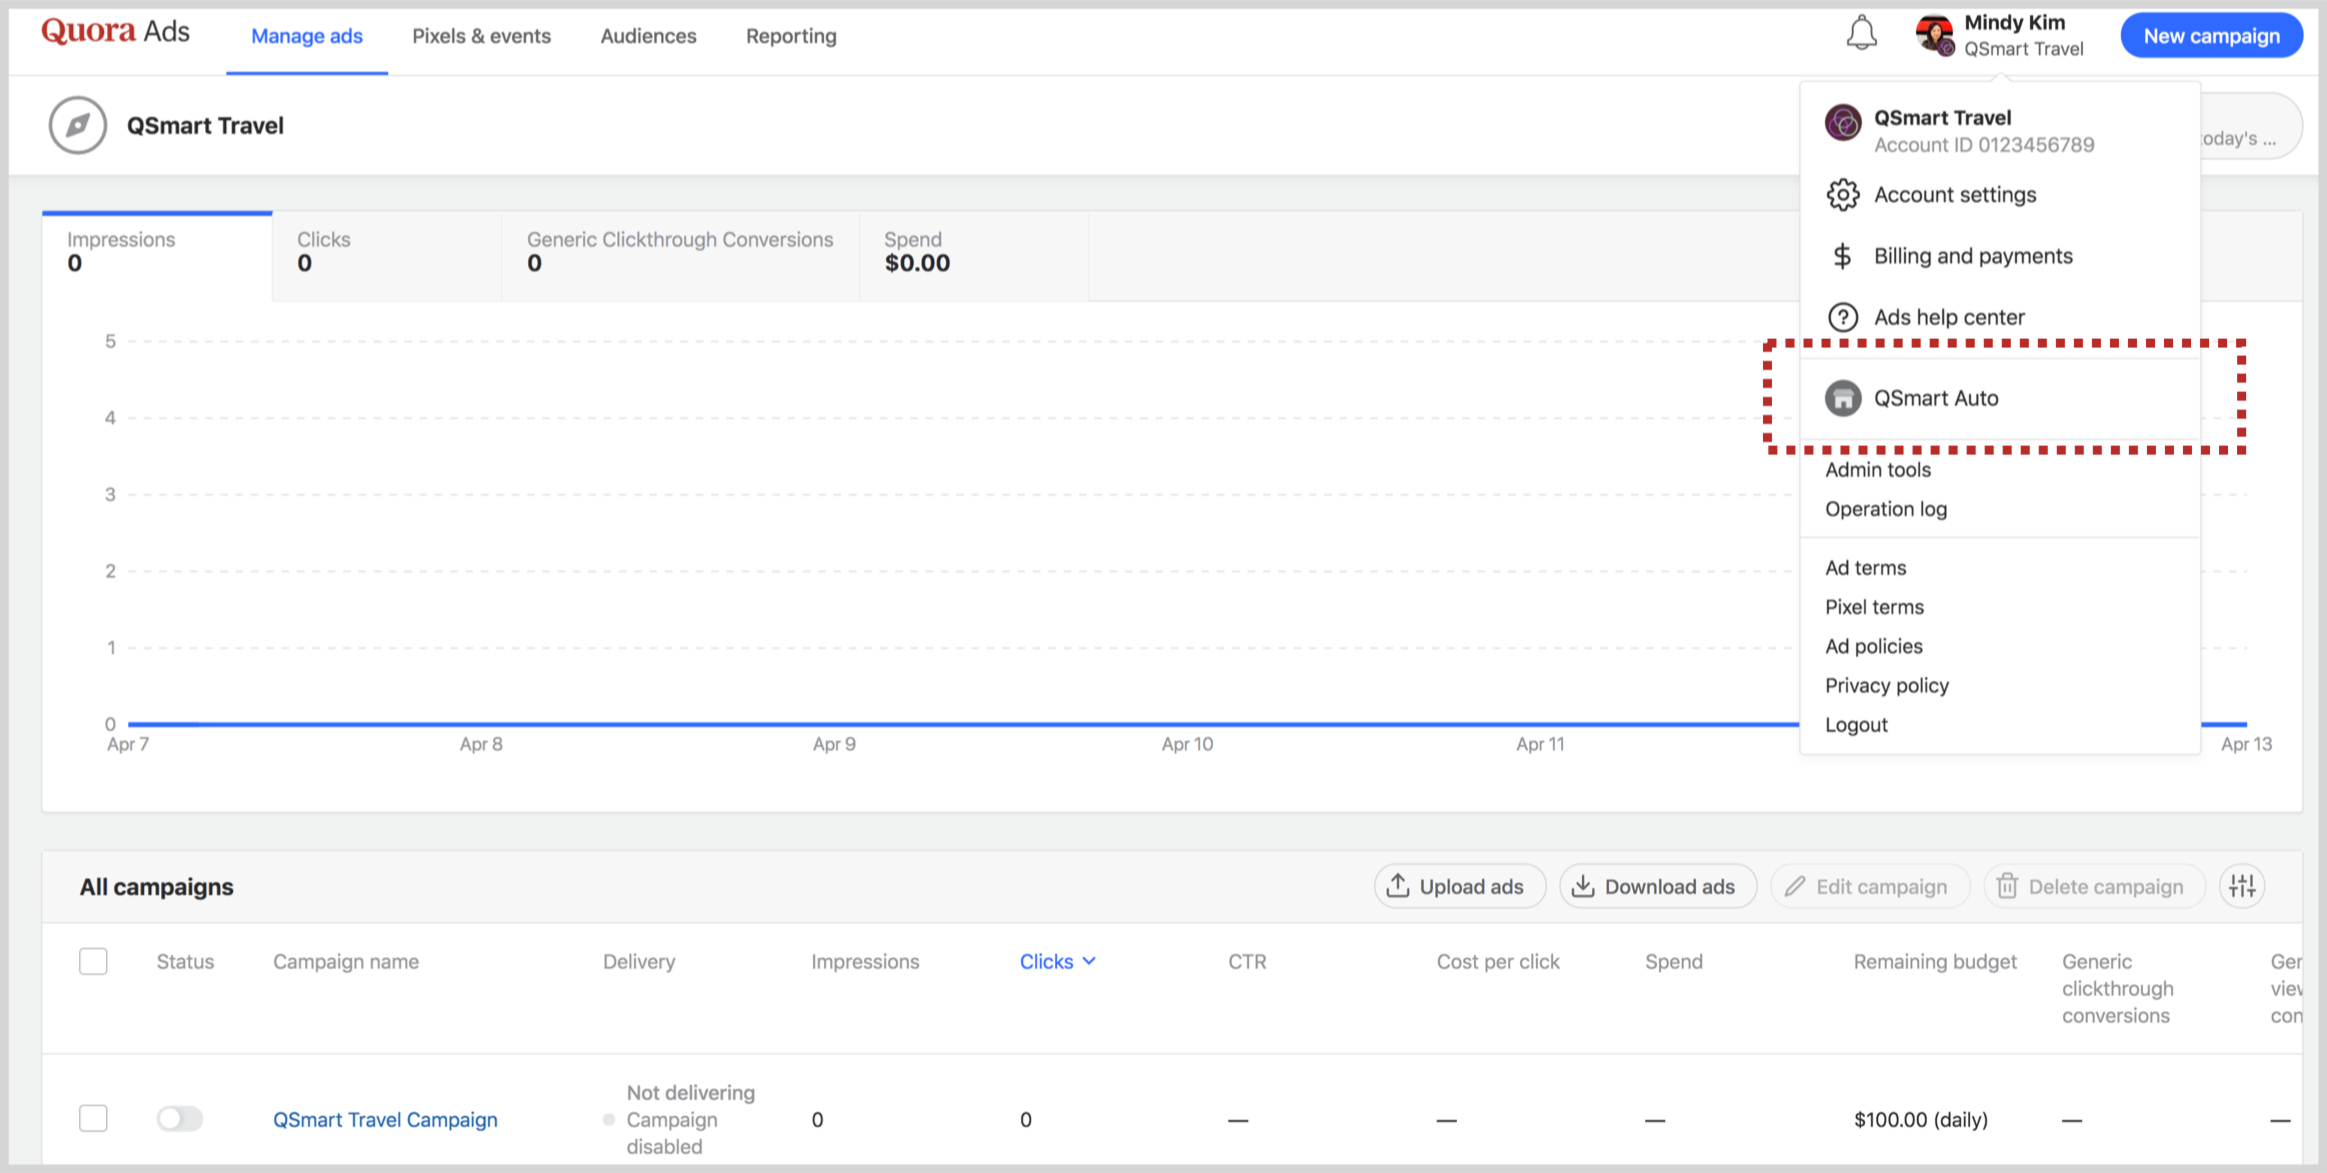
Task: Click Logout in the account menu
Action: [1856, 724]
